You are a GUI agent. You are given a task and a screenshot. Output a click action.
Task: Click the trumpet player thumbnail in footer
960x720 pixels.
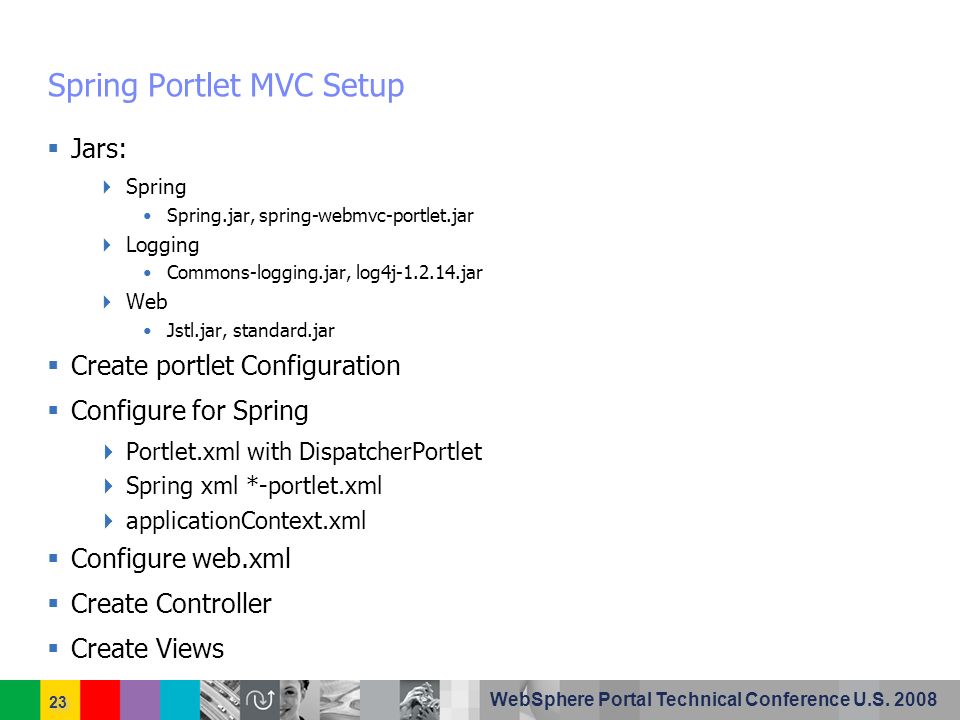(419, 700)
